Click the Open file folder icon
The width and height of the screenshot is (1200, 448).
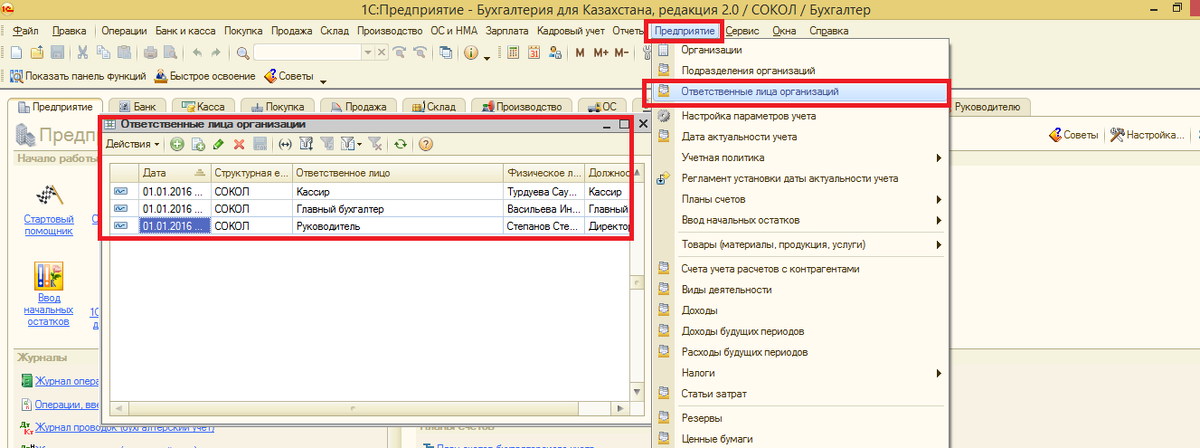[37, 52]
